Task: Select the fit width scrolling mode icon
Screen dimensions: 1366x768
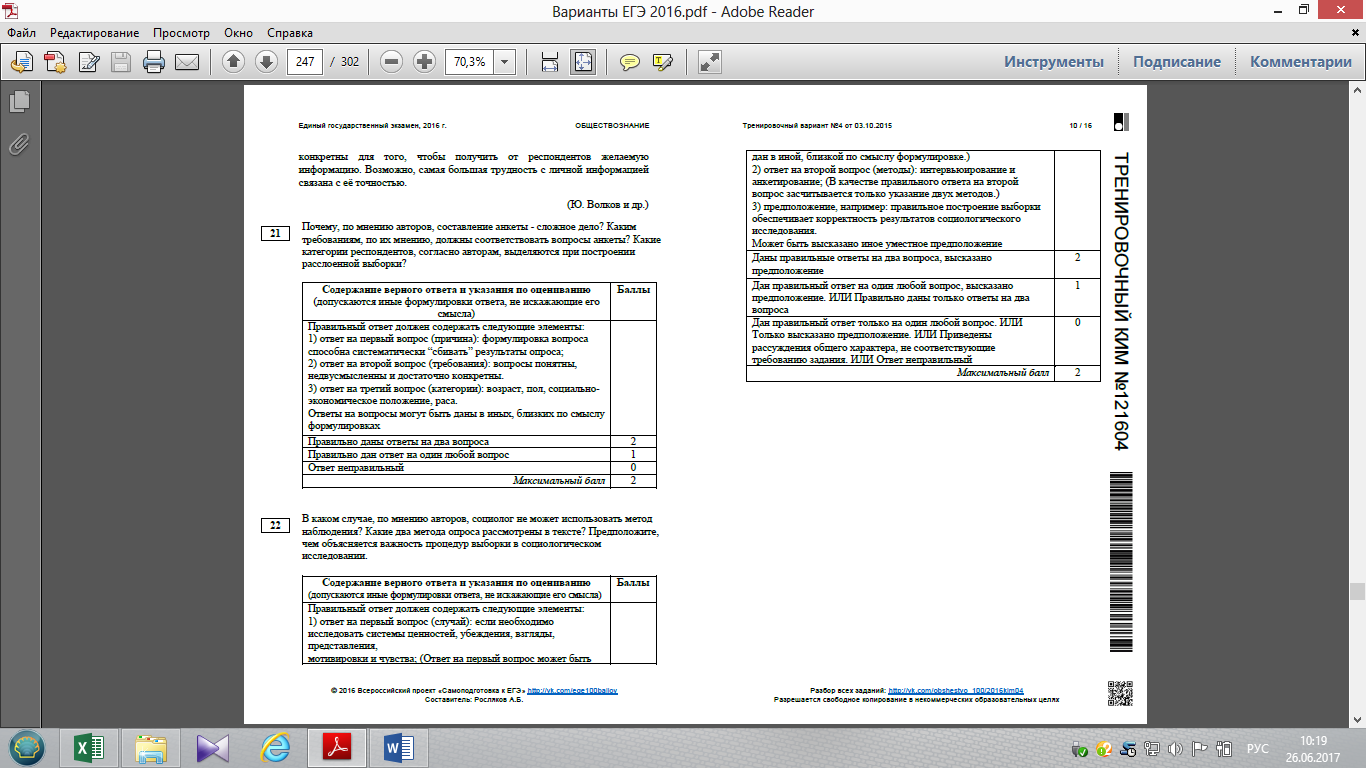Action: point(550,62)
